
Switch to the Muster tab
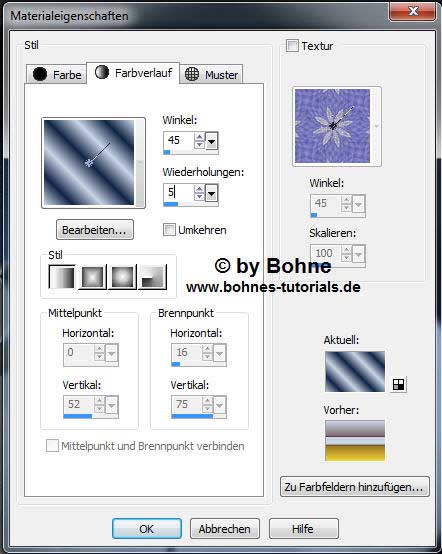pyautogui.click(x=211, y=74)
